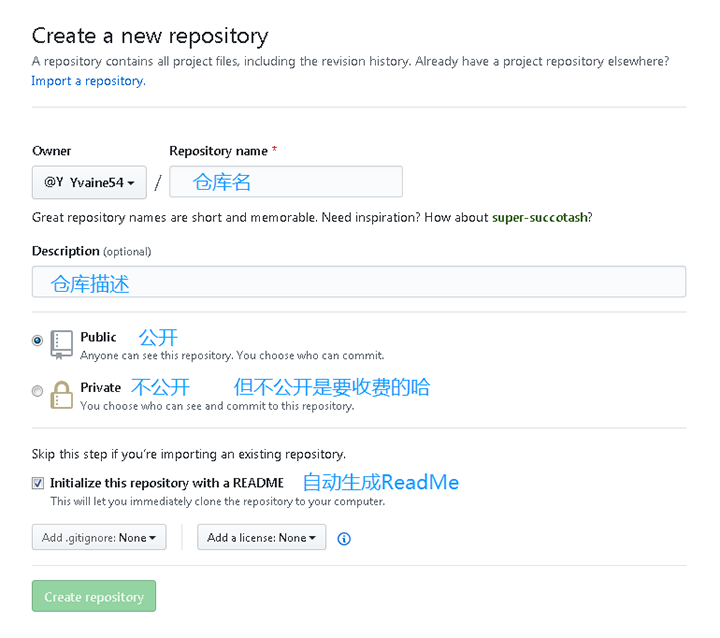
Task: Click the Create repository button
Action: tap(94, 596)
